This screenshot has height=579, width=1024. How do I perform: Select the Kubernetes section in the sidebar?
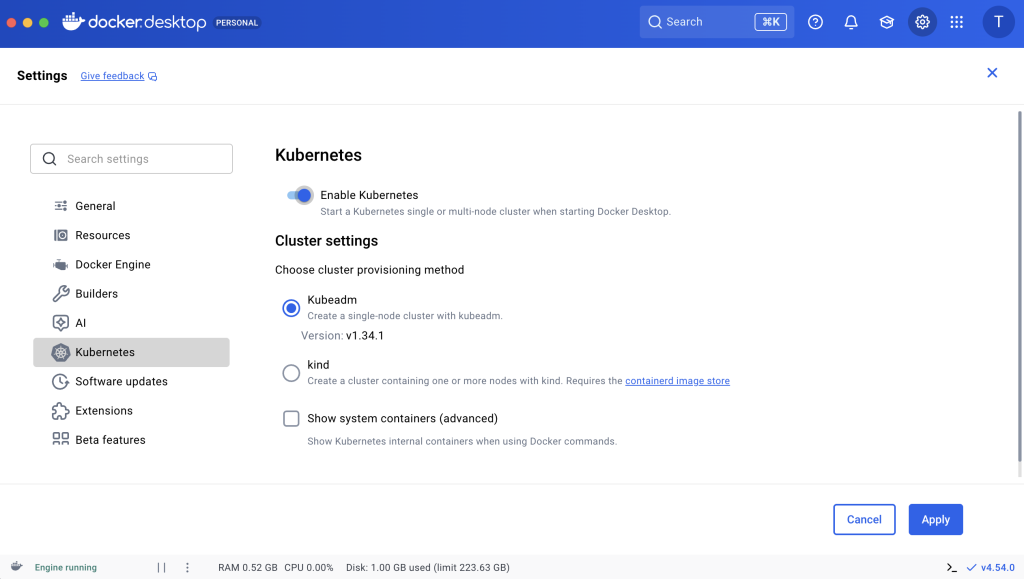104,352
